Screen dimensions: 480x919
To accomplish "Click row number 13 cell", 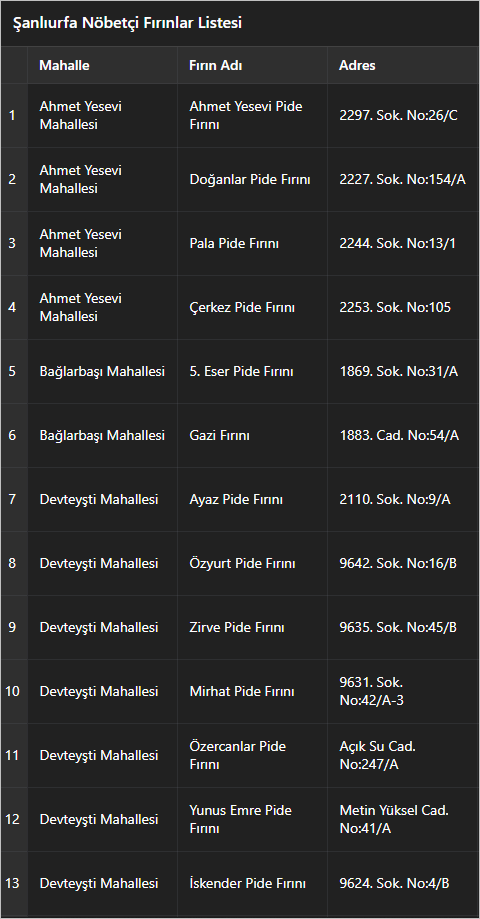I will tap(13, 883).
